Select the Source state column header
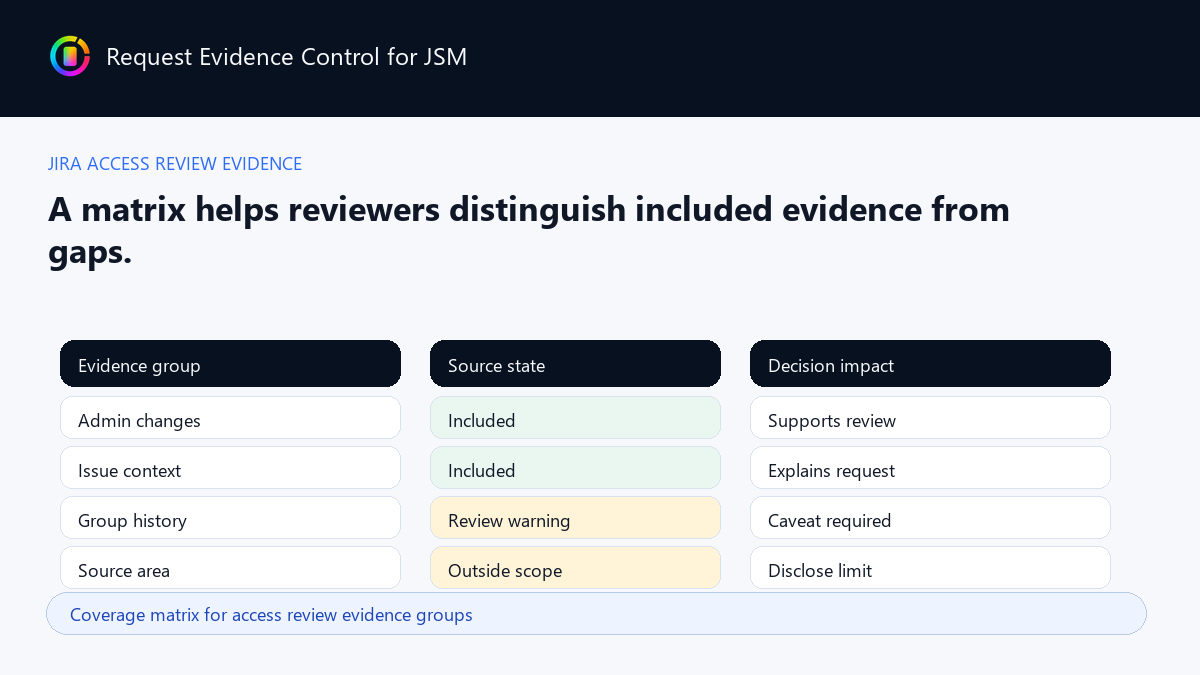Screen dimensions: 1200x675 [x=575, y=364]
